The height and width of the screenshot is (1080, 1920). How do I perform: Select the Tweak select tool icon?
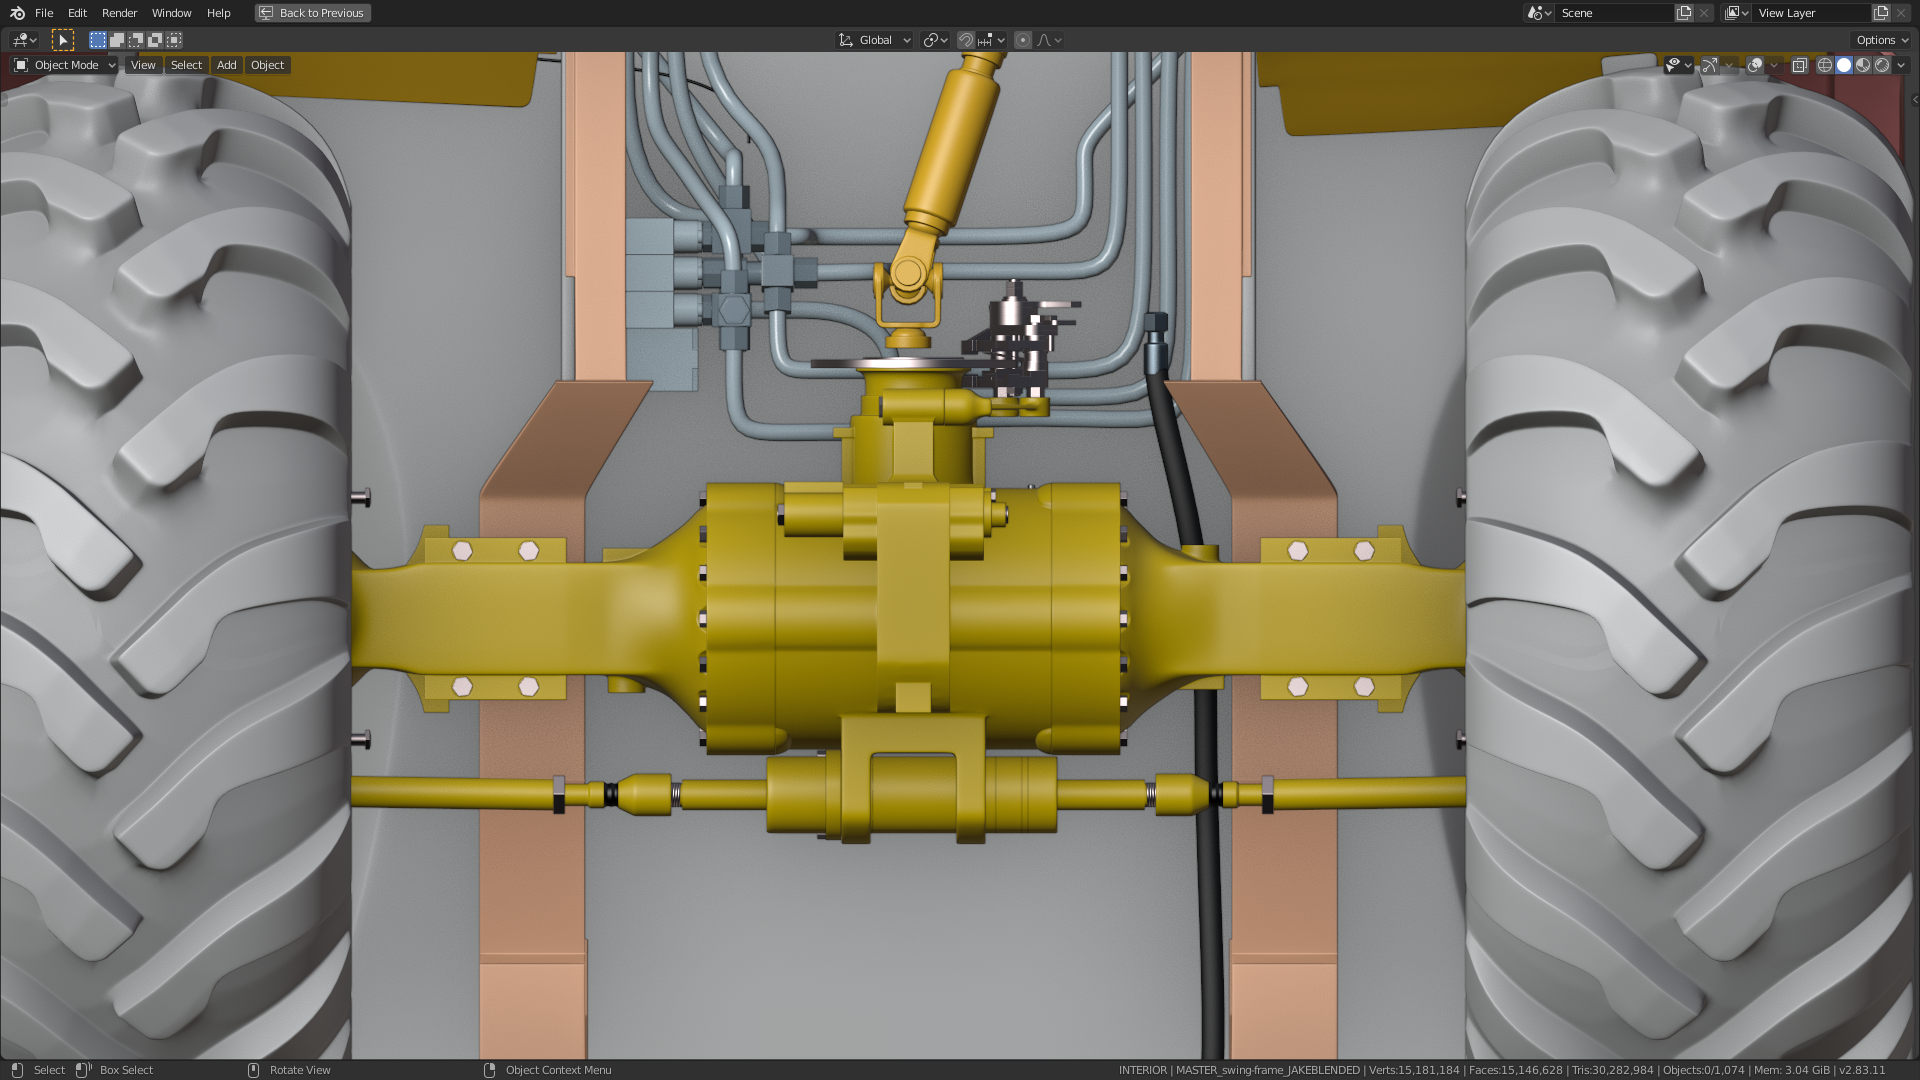click(62, 40)
